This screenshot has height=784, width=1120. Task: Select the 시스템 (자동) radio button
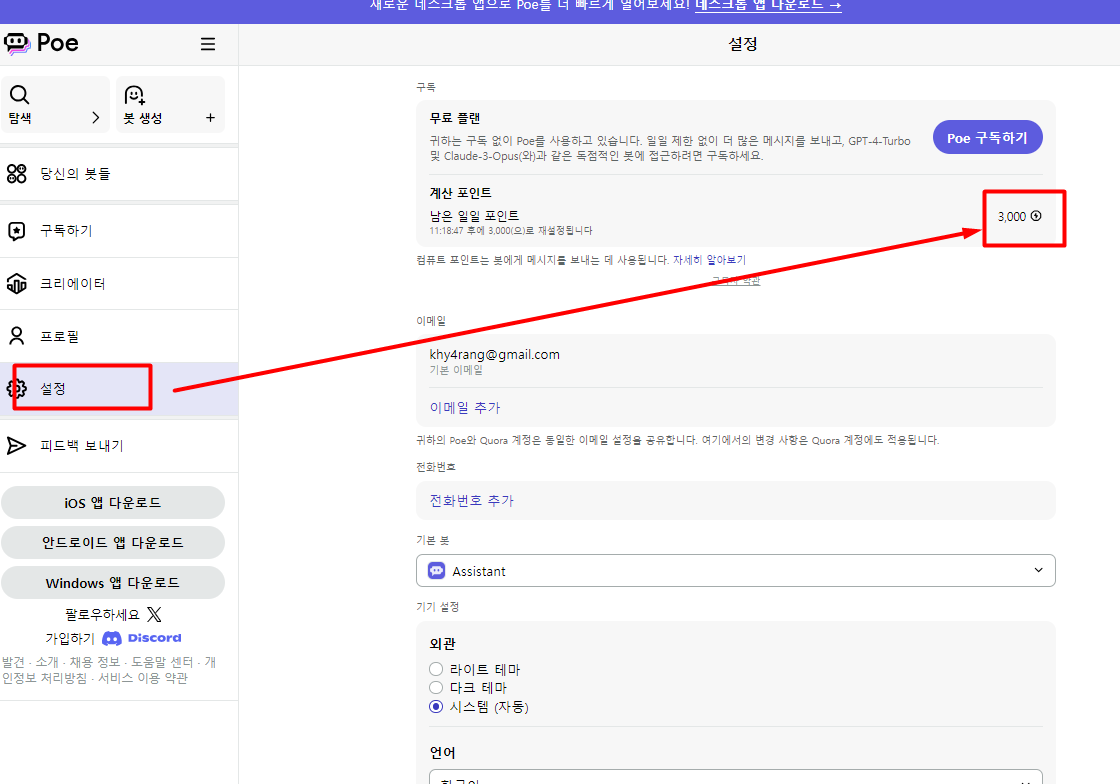point(436,707)
